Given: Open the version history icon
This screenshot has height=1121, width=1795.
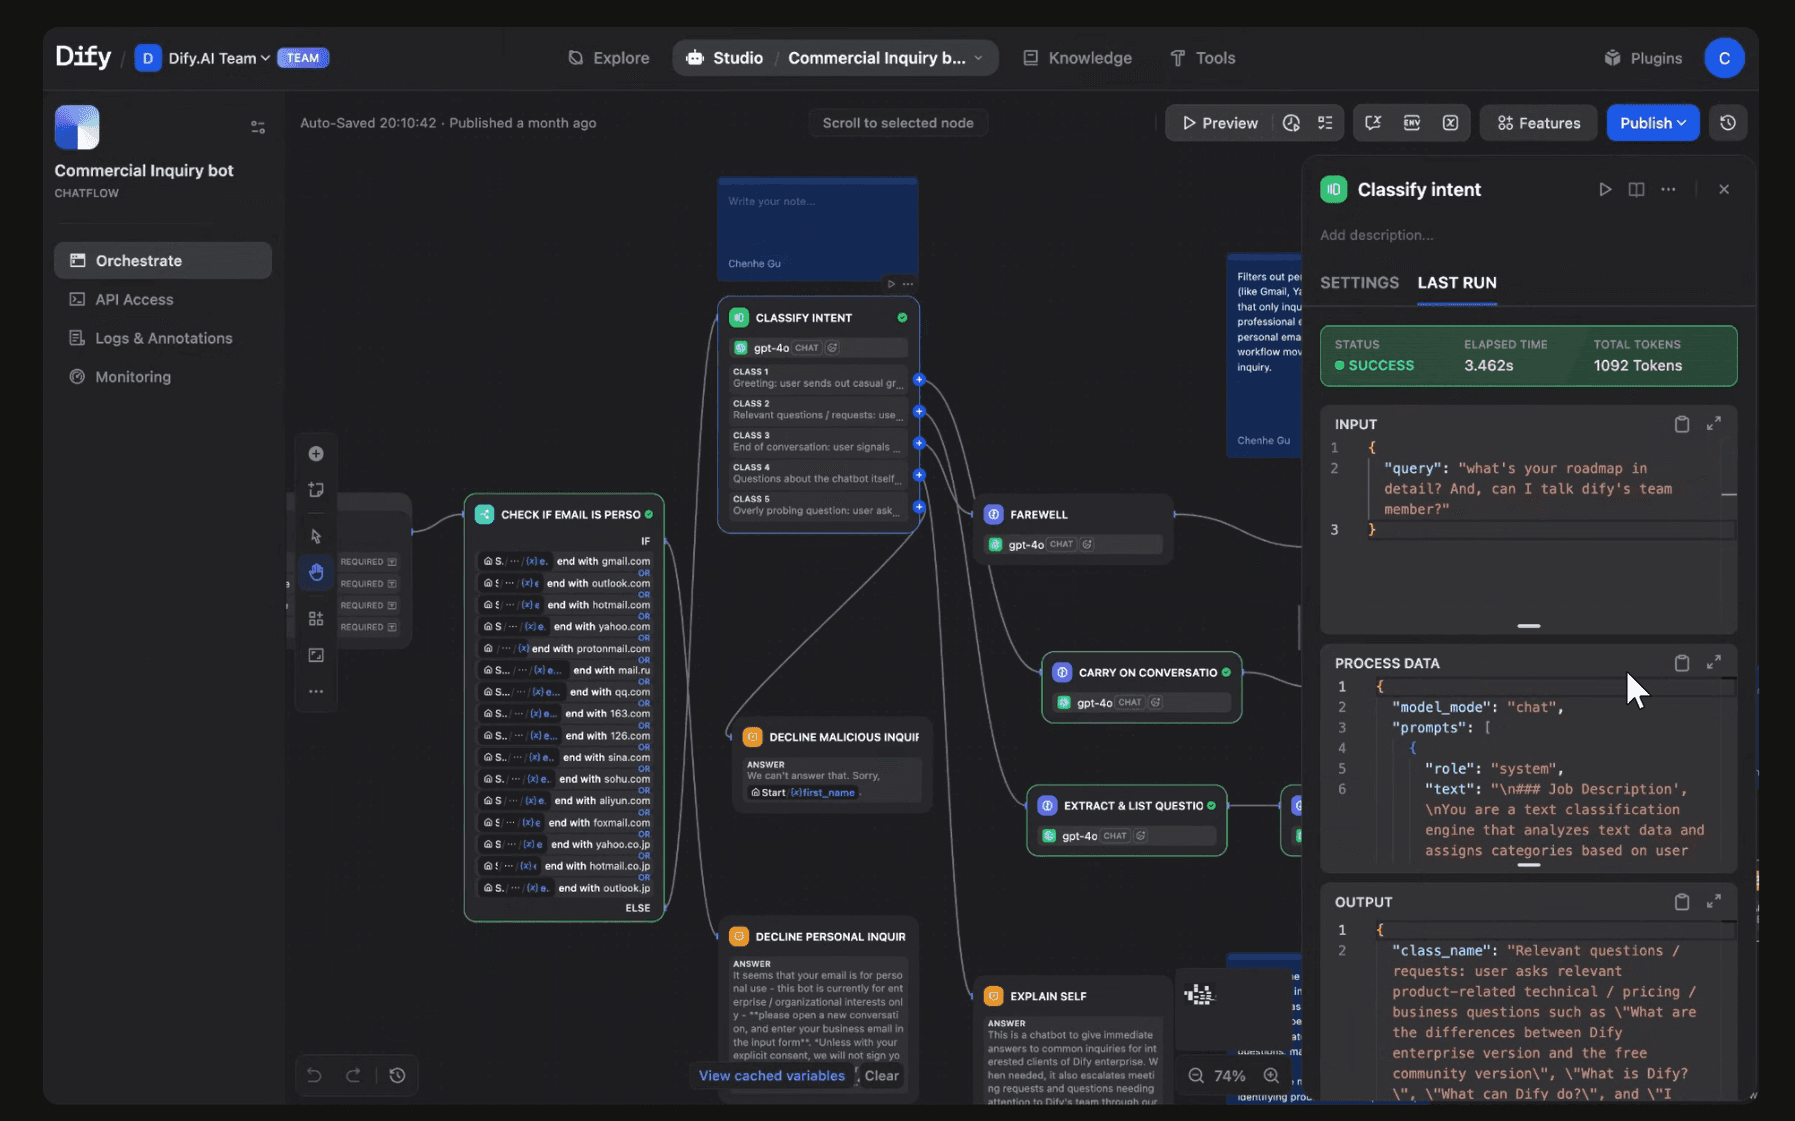Looking at the screenshot, I should 1728,123.
